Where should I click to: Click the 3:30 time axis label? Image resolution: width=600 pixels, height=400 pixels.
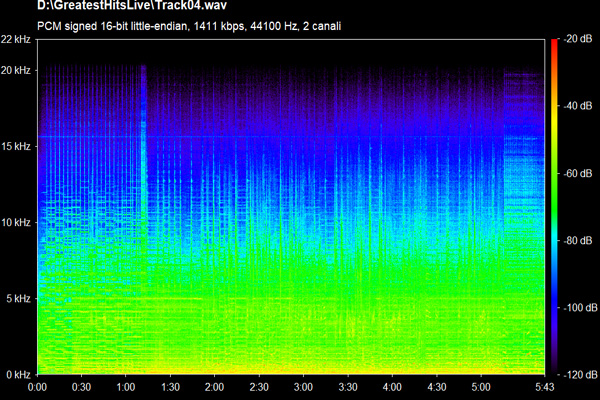[x=348, y=387]
